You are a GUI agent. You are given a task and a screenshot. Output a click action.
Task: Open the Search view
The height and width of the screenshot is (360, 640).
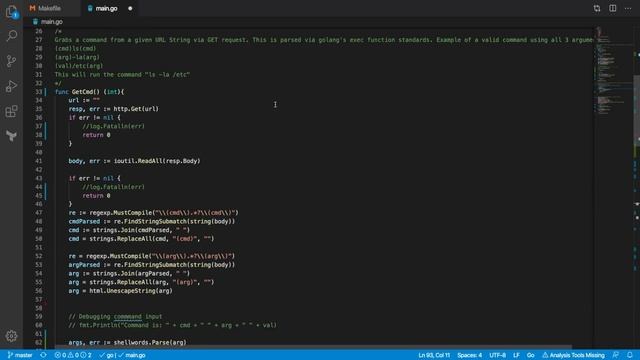[11, 36]
